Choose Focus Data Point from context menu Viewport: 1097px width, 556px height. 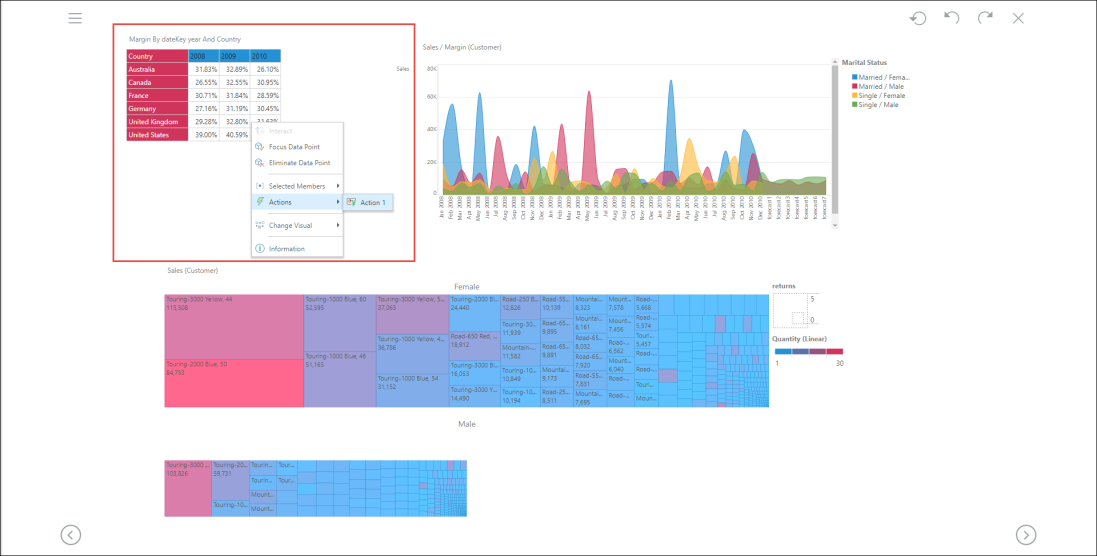coord(294,147)
